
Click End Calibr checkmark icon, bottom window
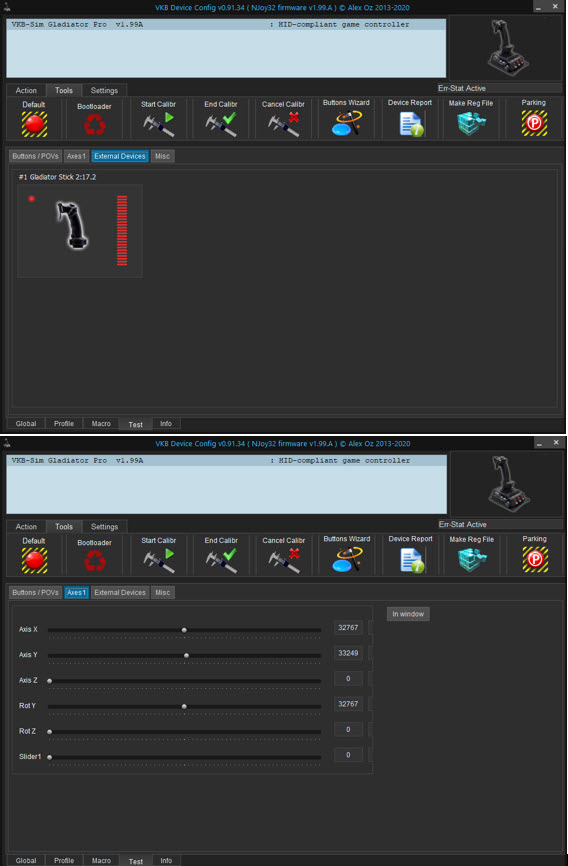coord(221,561)
